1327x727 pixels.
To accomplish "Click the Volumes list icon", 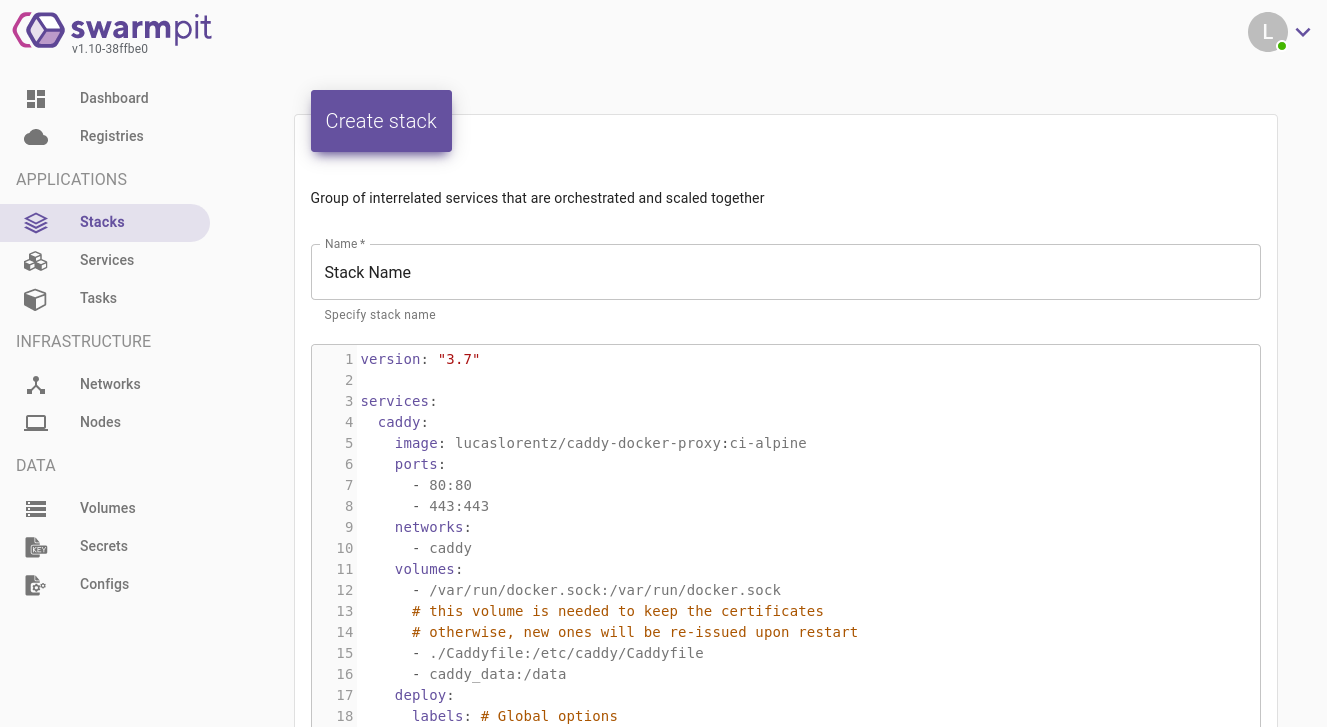I will [36, 508].
